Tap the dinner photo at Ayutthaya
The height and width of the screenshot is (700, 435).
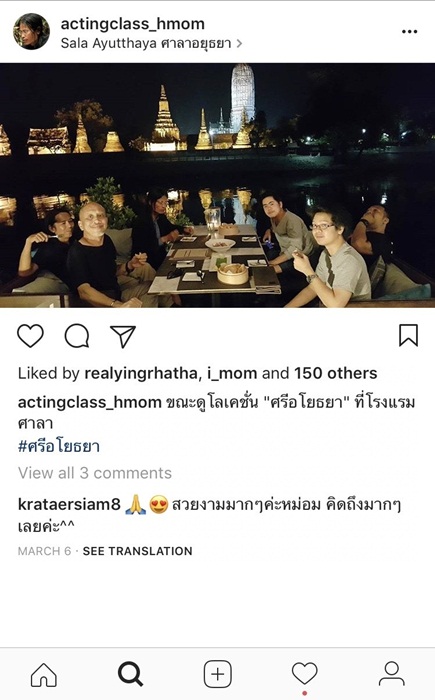point(218,185)
